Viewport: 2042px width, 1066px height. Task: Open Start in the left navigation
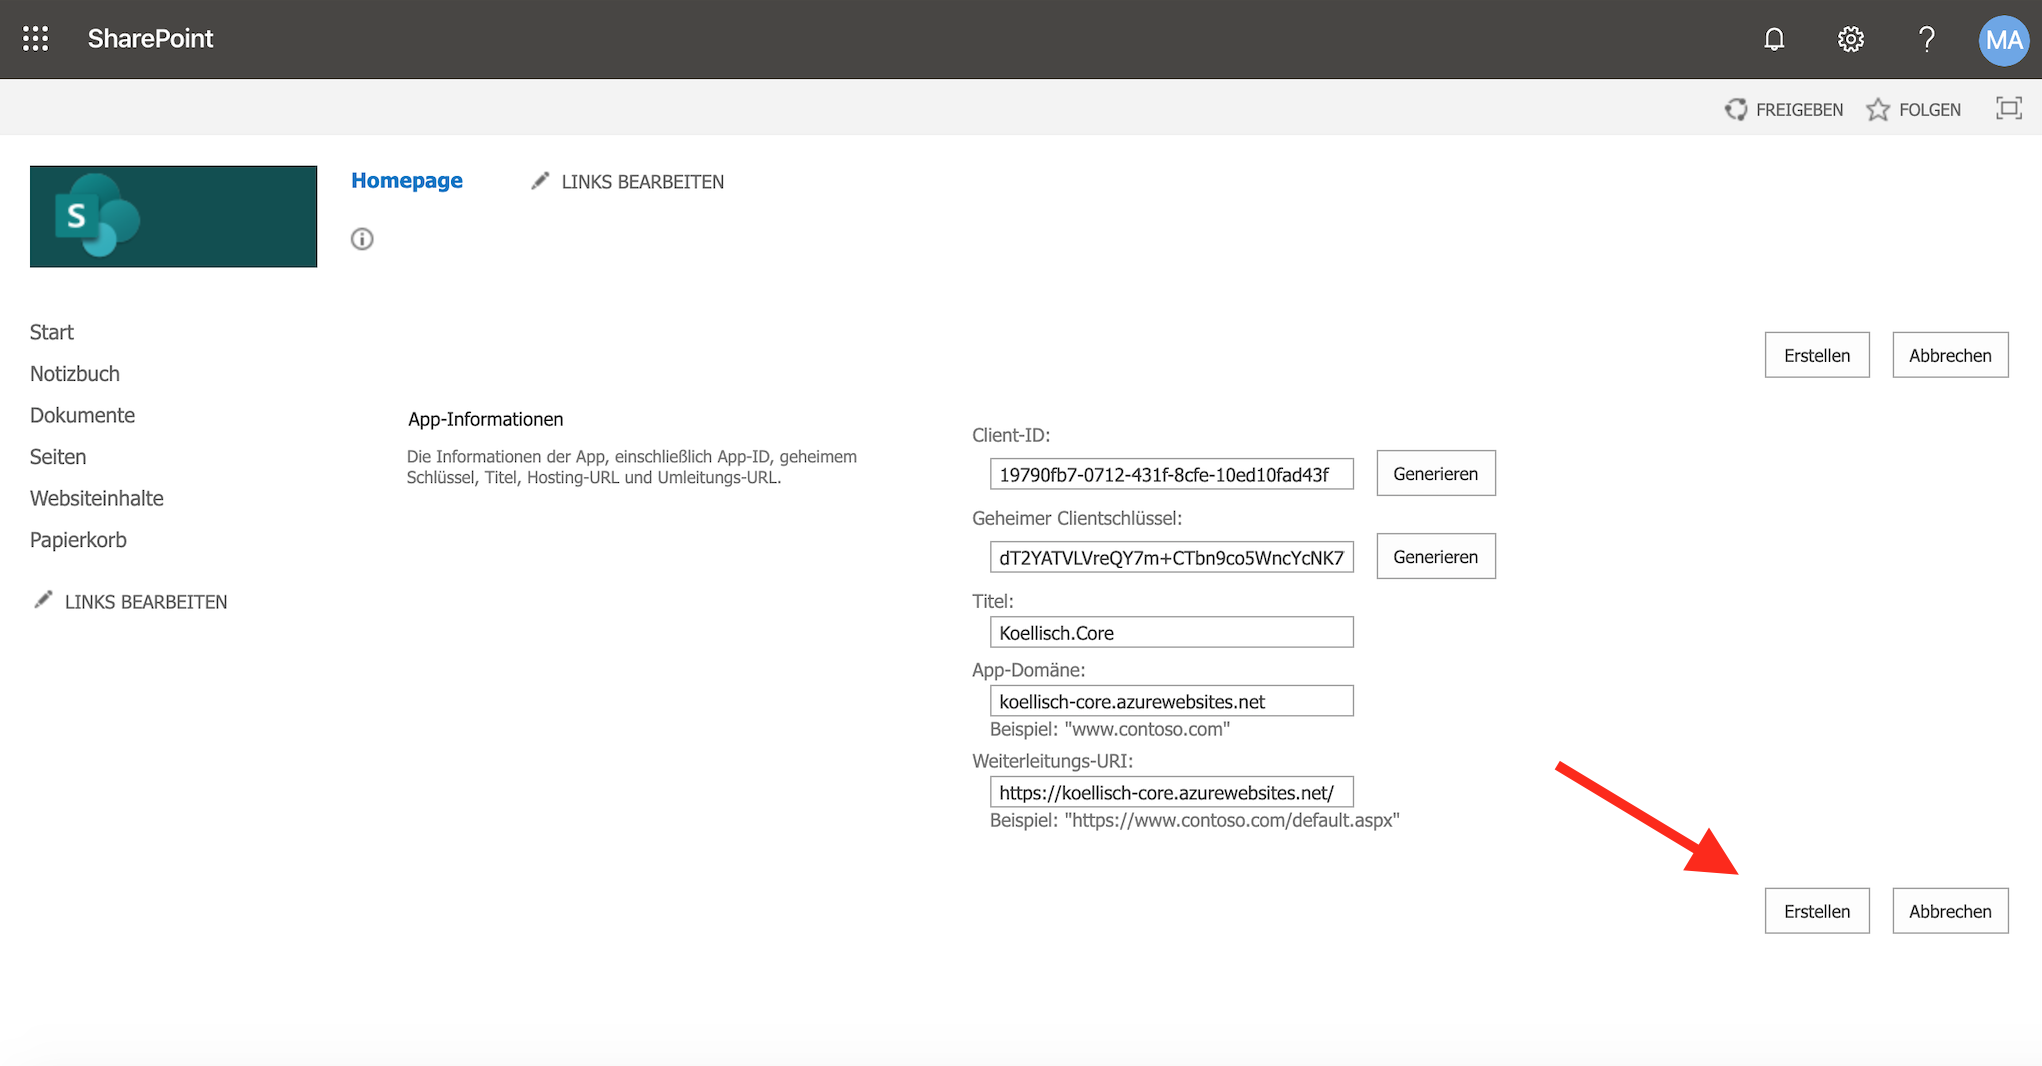52,332
